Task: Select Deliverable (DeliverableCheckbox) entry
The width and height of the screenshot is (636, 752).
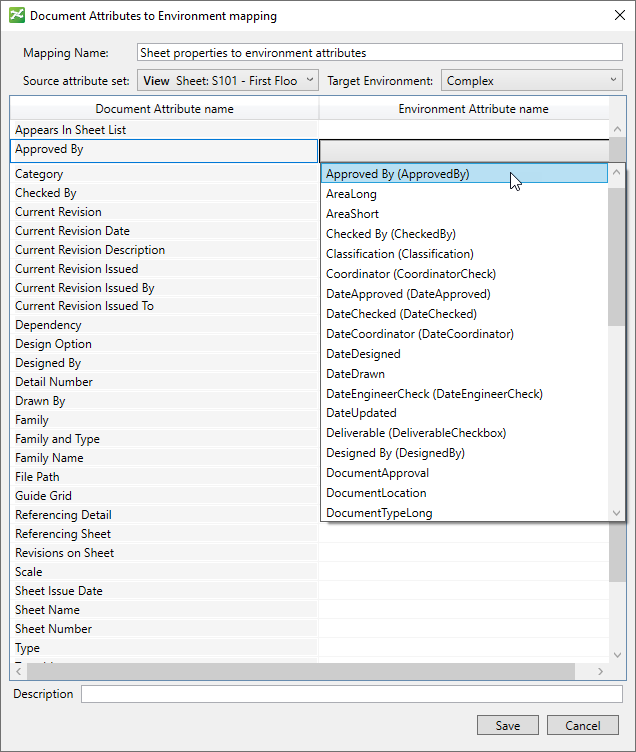Action: 464,433
